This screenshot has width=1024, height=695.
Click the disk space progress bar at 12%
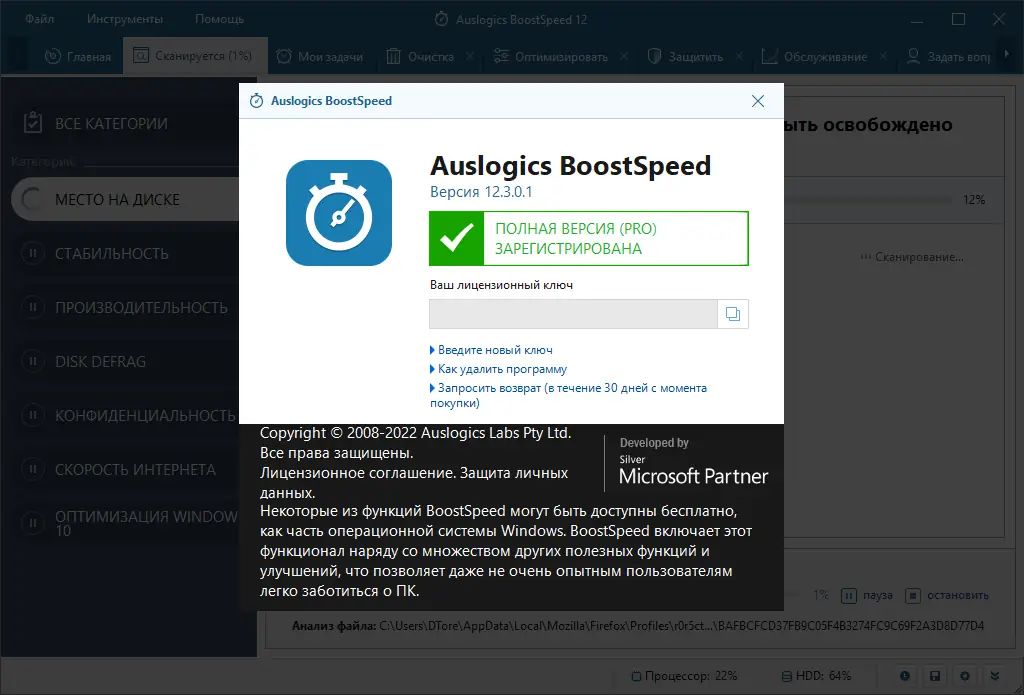coord(868,199)
